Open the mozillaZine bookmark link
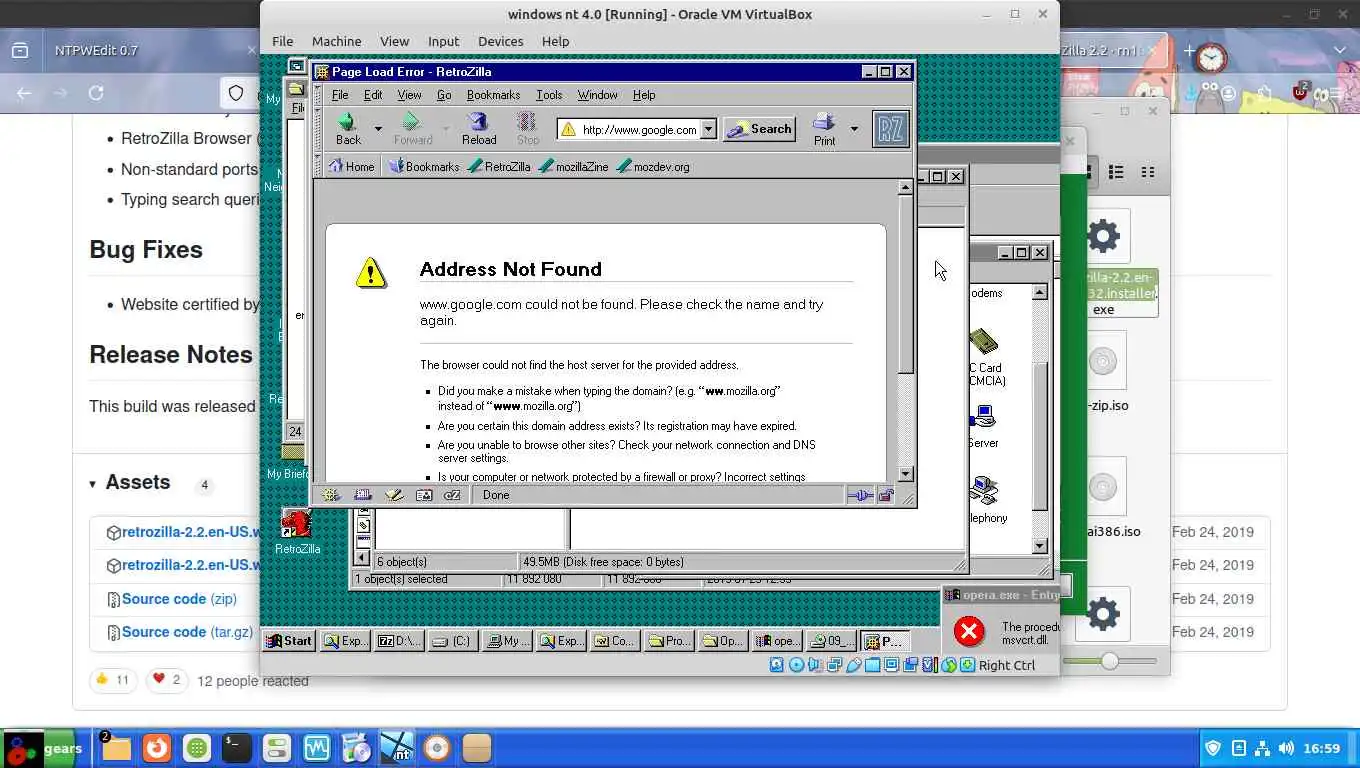Viewport: 1360px width, 768px height. tap(573, 167)
